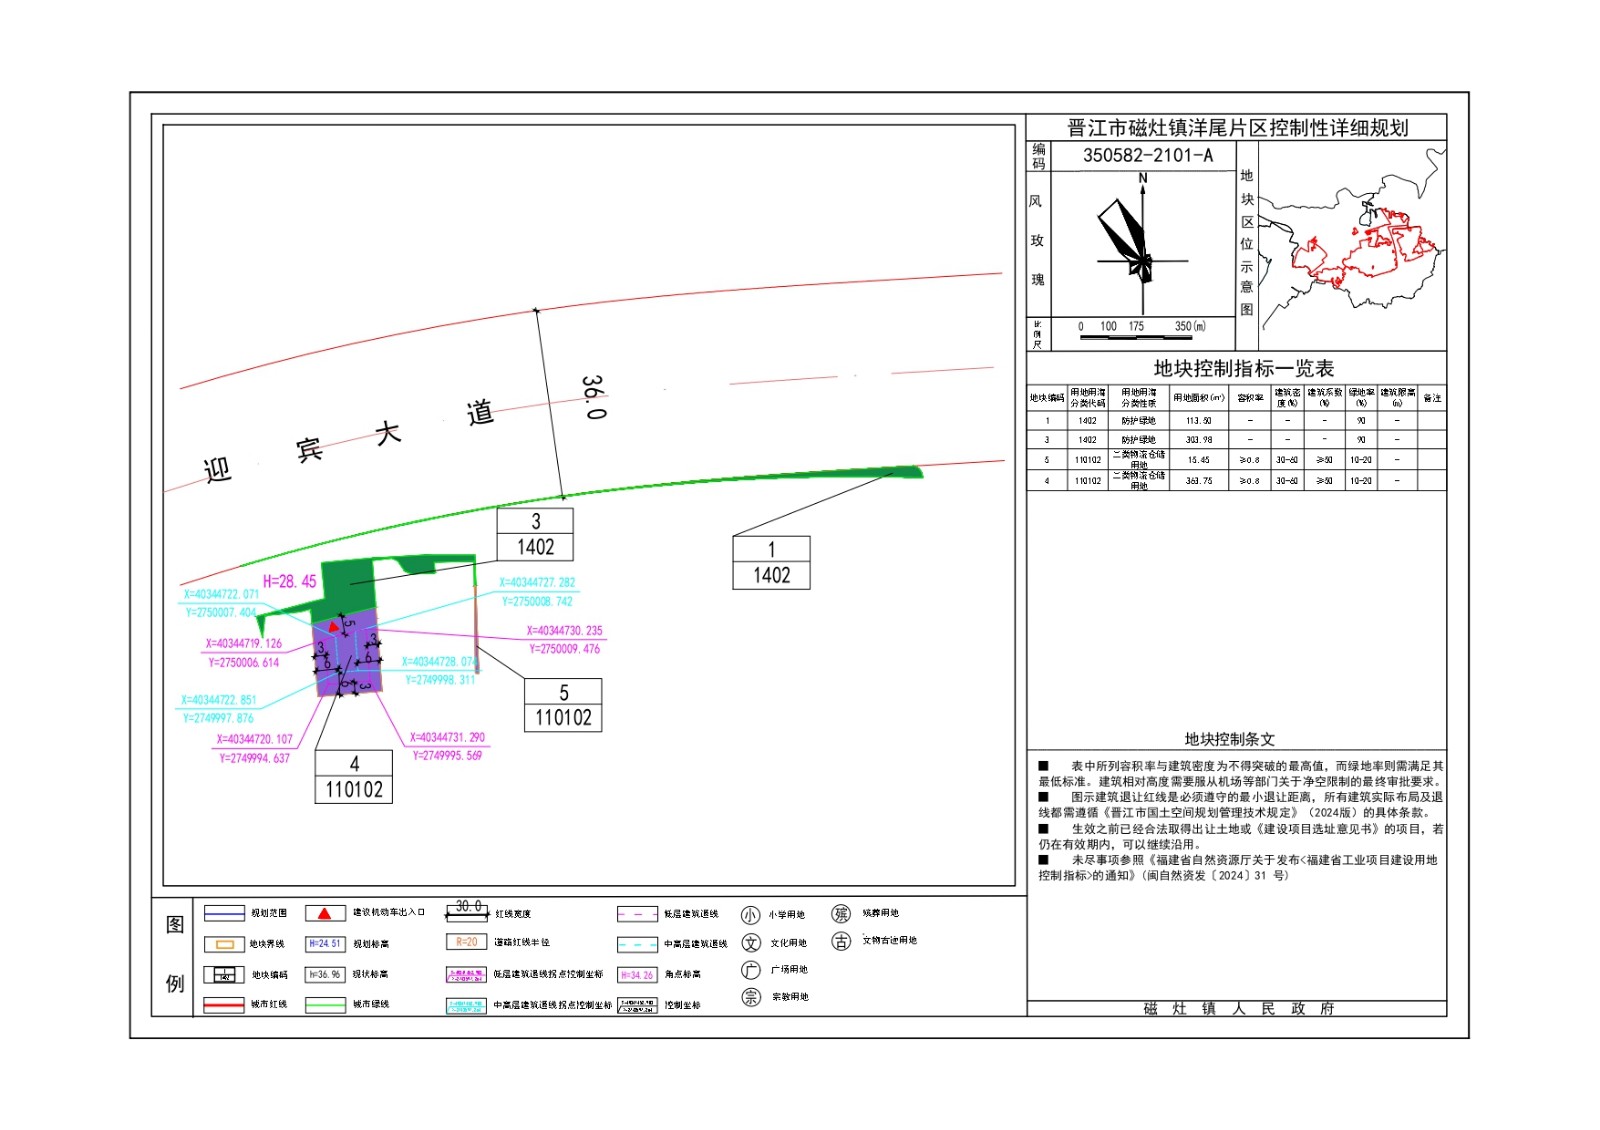Click the parcel label box 4 / 110102
The image size is (1600, 1130).
pyautogui.click(x=354, y=777)
